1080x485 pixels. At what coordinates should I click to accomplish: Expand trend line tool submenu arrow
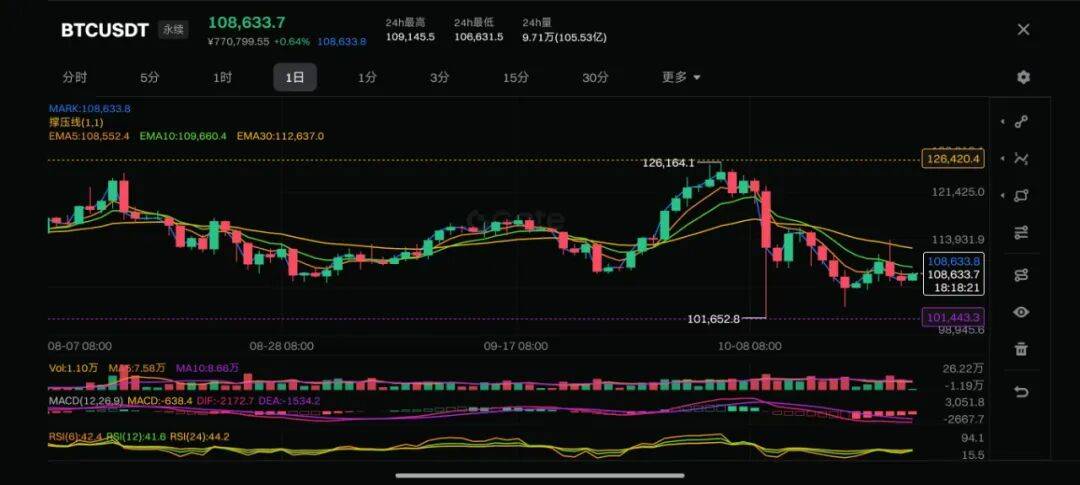(x=1002, y=122)
